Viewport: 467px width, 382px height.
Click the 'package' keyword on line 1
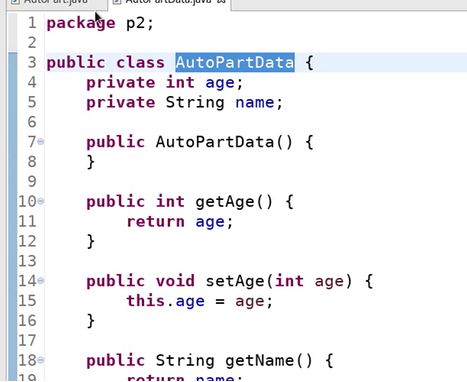[x=81, y=23]
